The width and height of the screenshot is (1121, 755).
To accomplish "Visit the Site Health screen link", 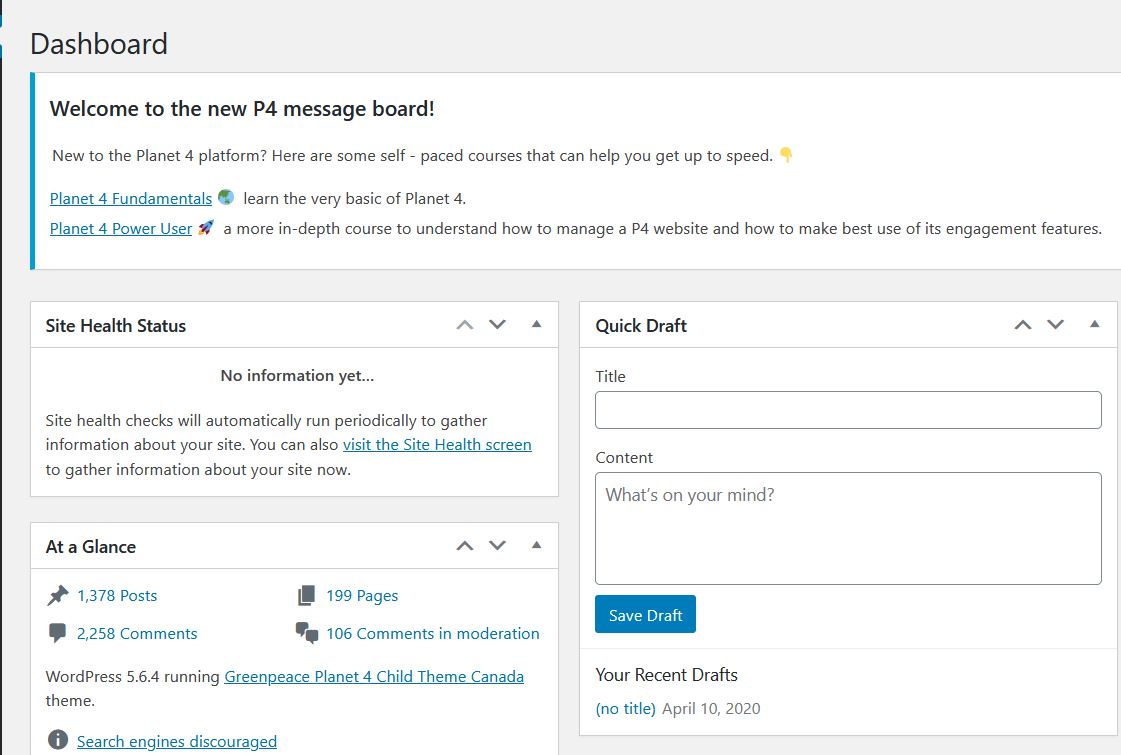I will [x=437, y=445].
